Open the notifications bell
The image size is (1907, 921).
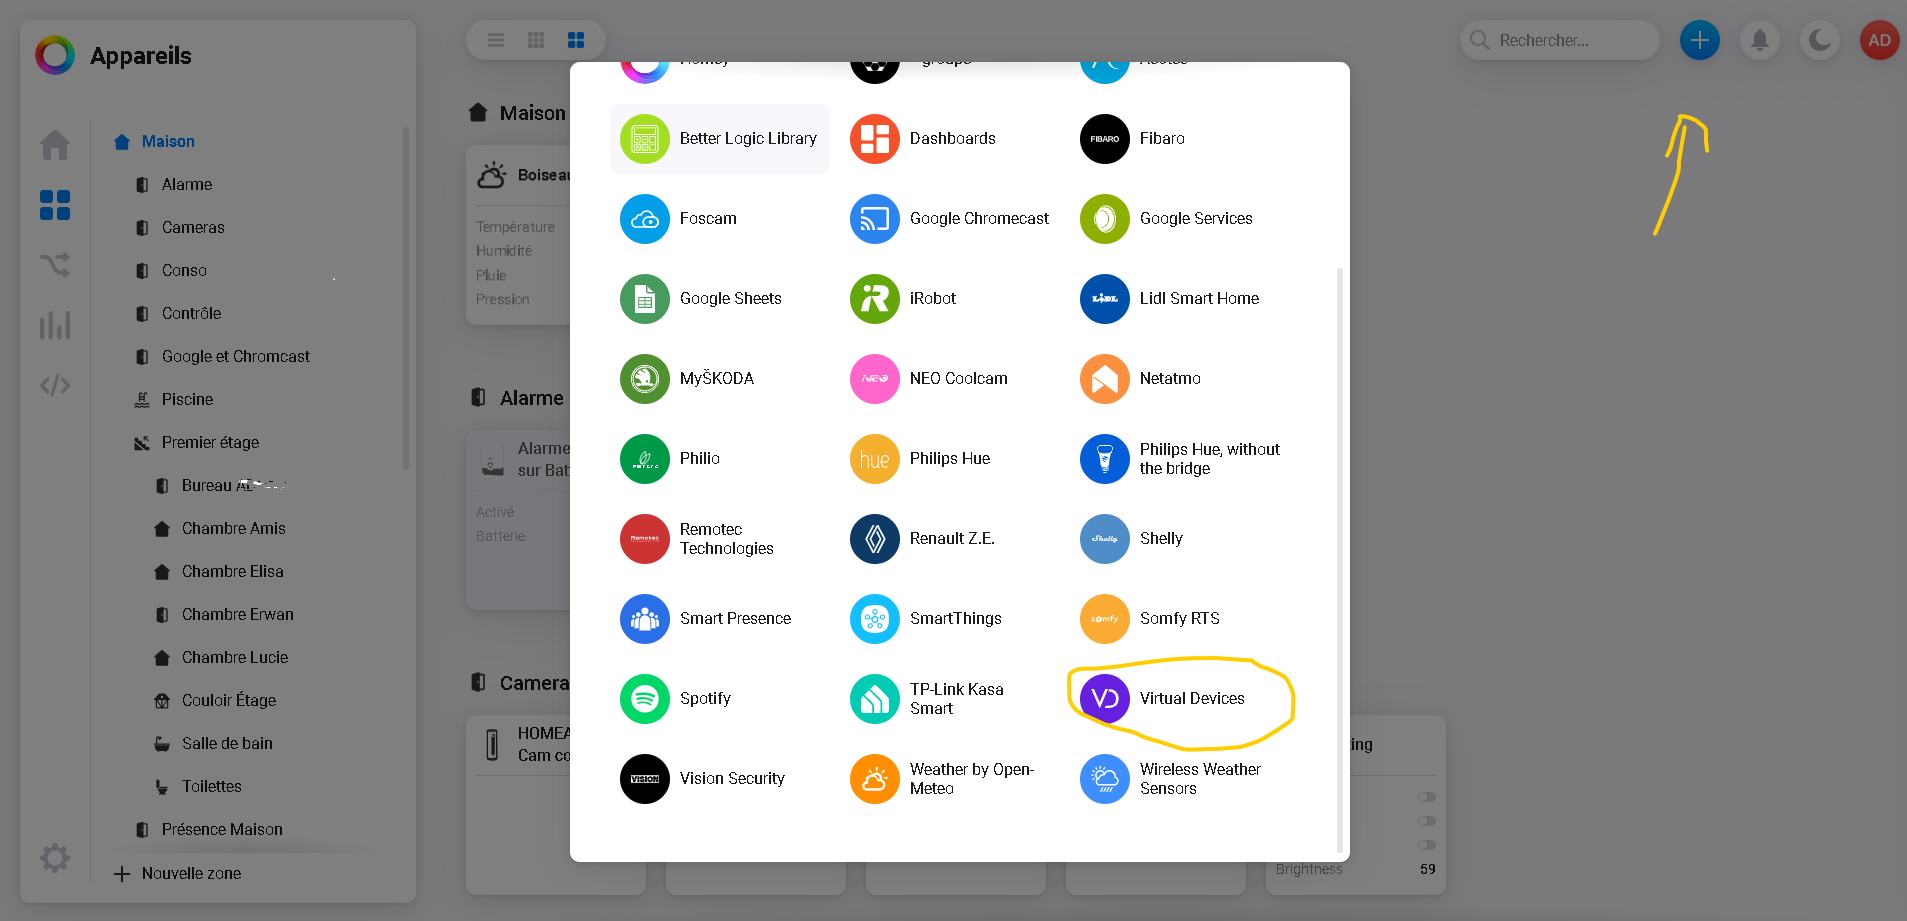1760,40
